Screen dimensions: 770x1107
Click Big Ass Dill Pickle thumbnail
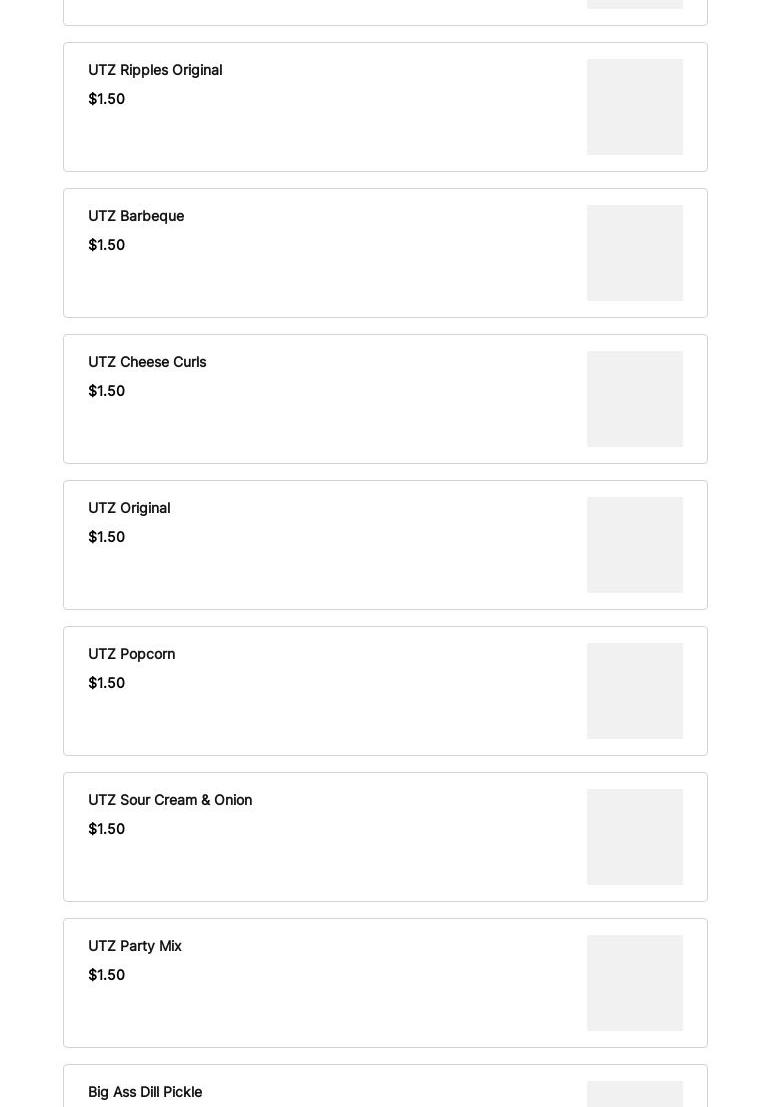634,1094
